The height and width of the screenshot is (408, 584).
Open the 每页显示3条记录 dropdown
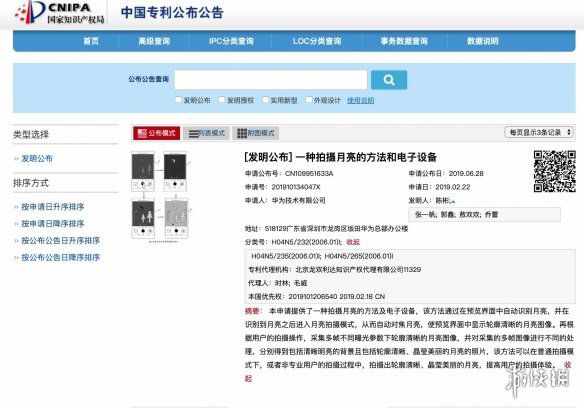[x=539, y=132]
